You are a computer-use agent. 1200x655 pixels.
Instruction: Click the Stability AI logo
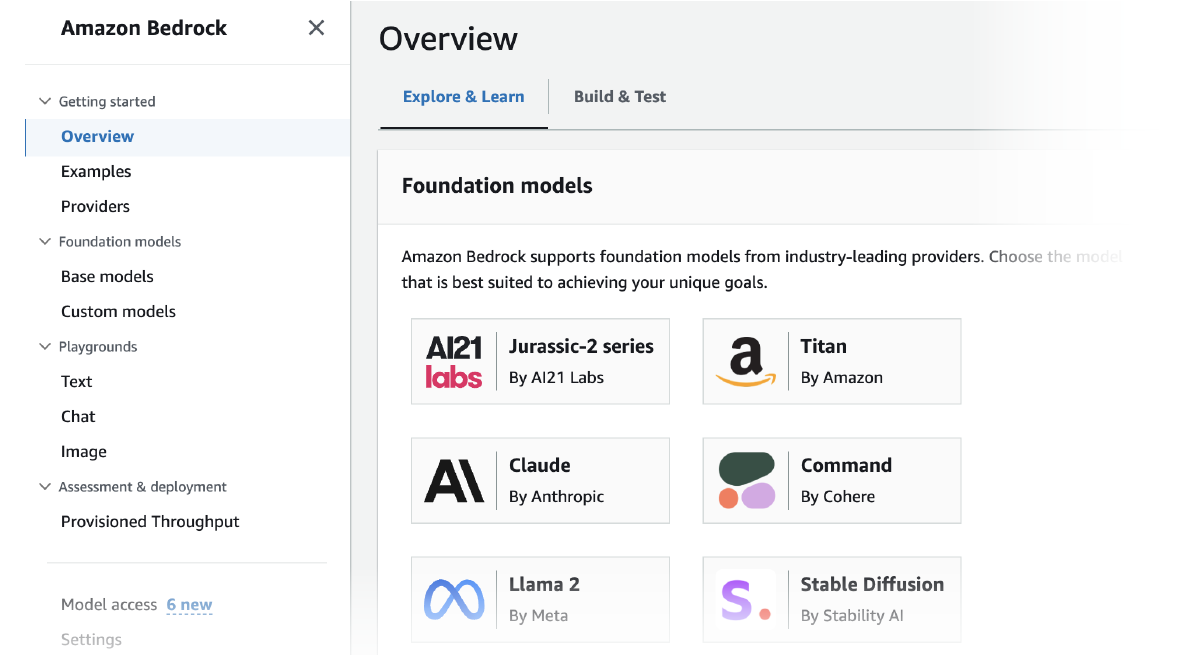(746, 599)
